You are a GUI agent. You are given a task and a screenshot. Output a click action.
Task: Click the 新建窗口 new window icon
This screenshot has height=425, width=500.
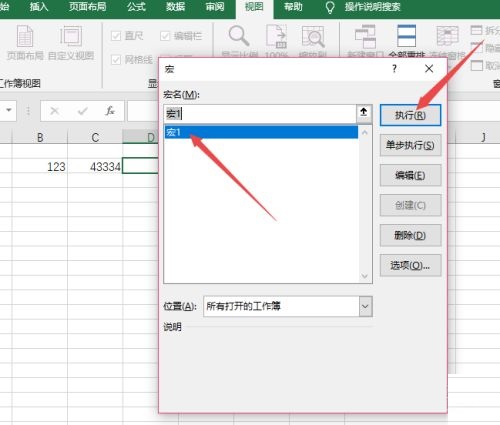tap(365, 37)
